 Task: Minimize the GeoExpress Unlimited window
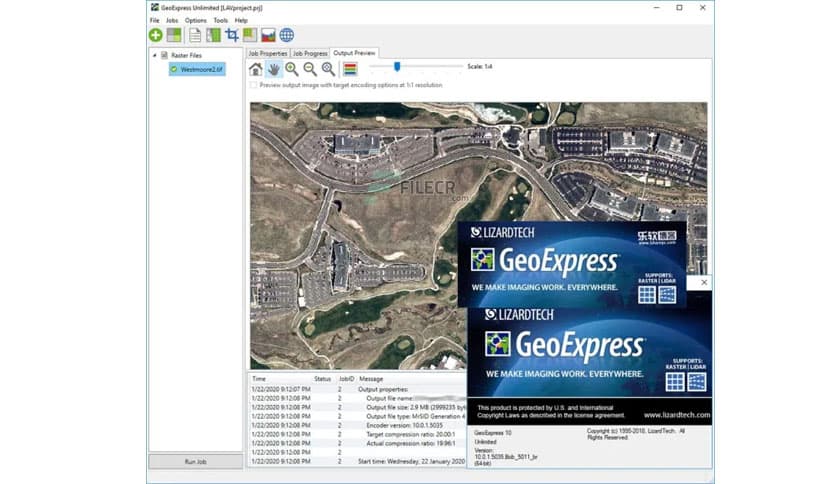[x=656, y=7]
